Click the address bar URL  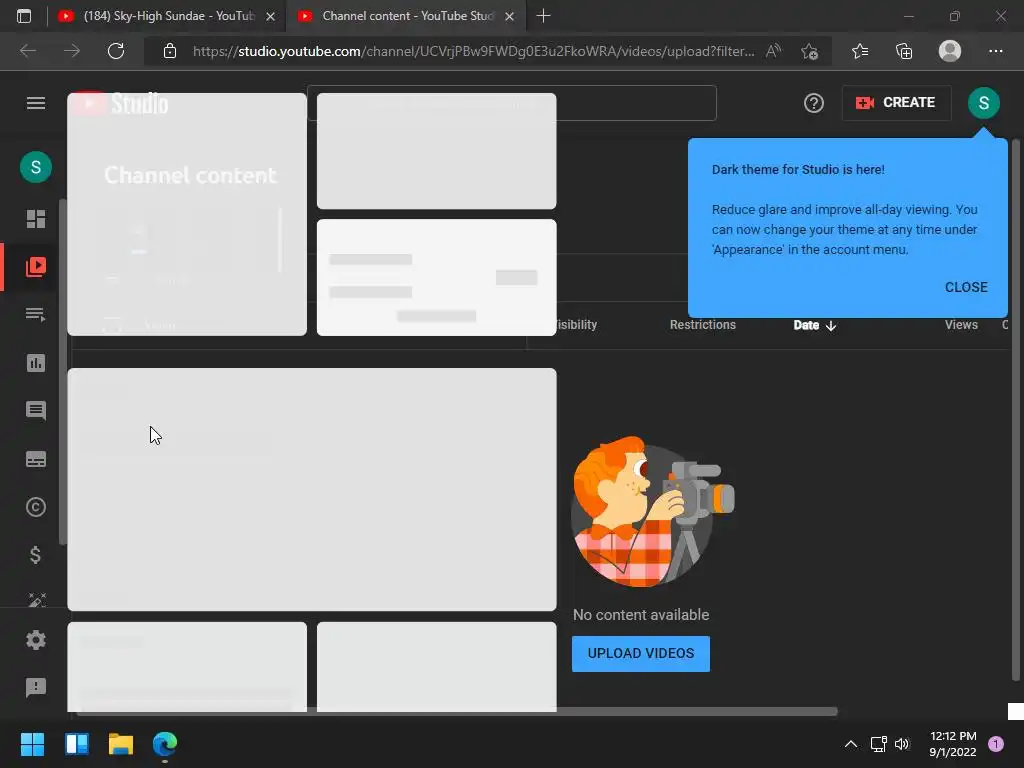pos(473,51)
